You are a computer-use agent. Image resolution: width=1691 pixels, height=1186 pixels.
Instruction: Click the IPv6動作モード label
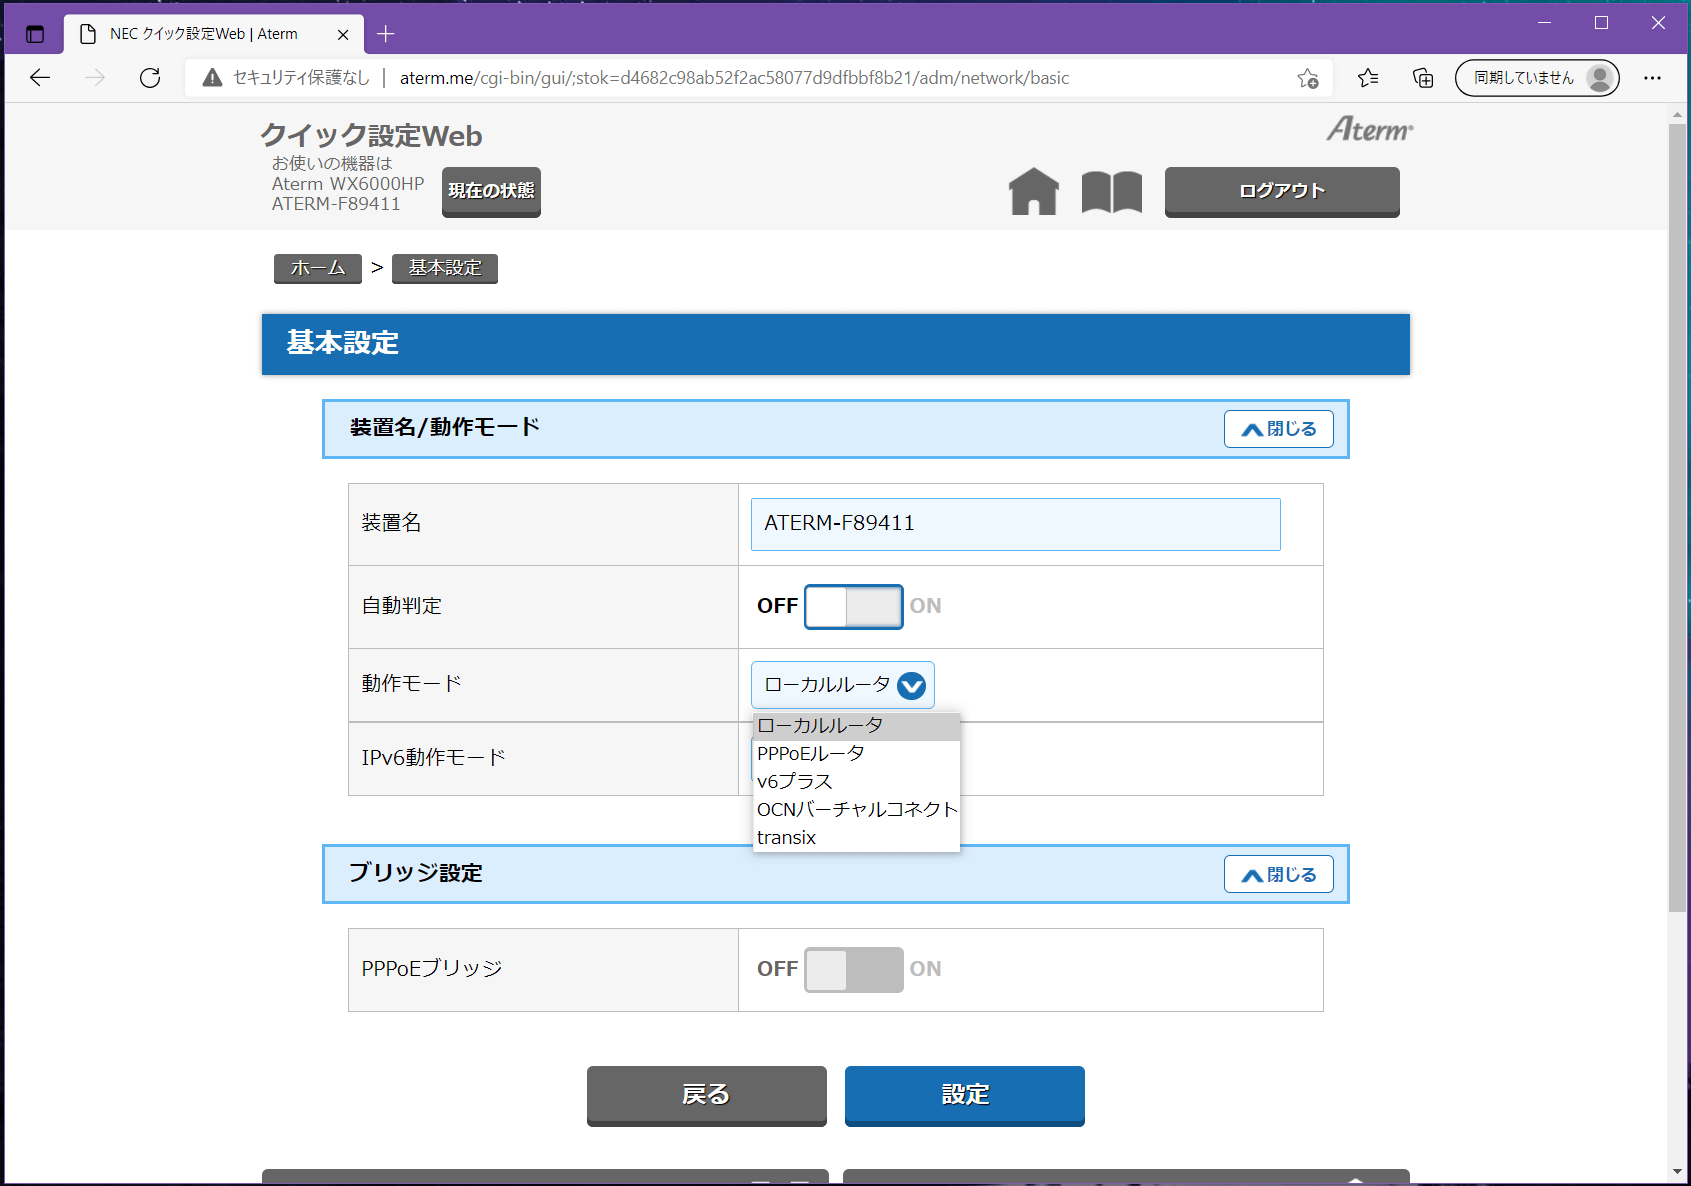[434, 758]
